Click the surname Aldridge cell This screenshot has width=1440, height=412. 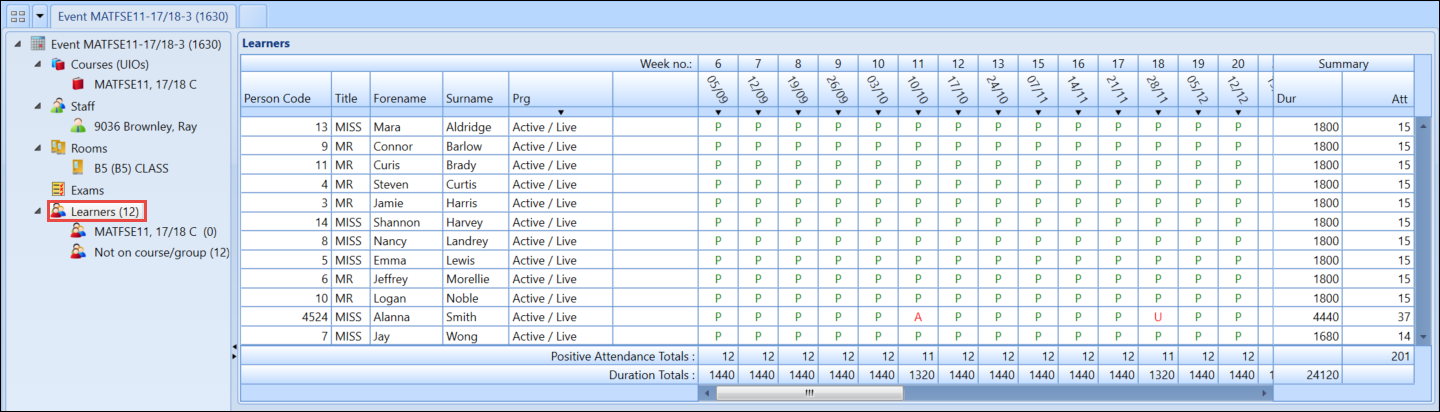point(475,127)
